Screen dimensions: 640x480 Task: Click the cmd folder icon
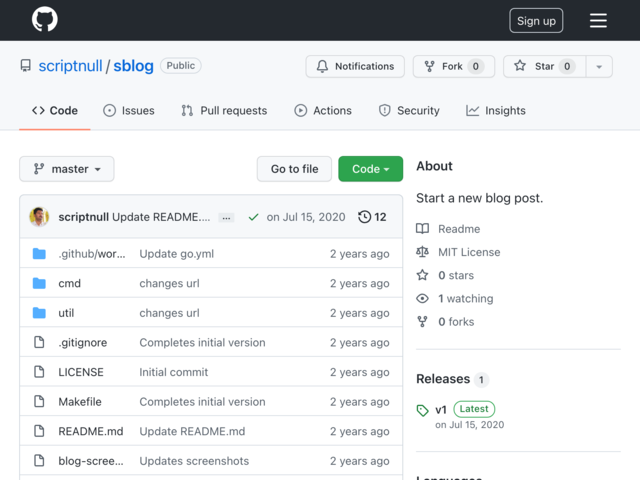[x=39, y=283]
